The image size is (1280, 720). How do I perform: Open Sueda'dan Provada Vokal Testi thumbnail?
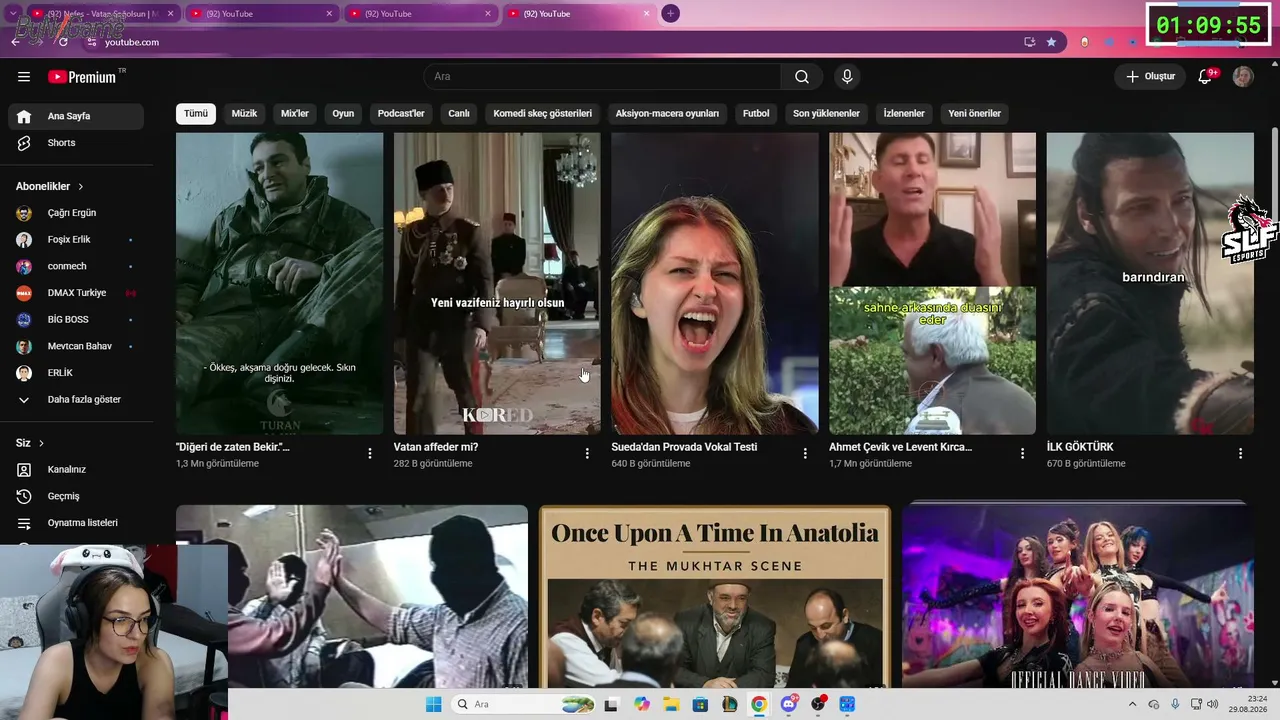click(715, 284)
